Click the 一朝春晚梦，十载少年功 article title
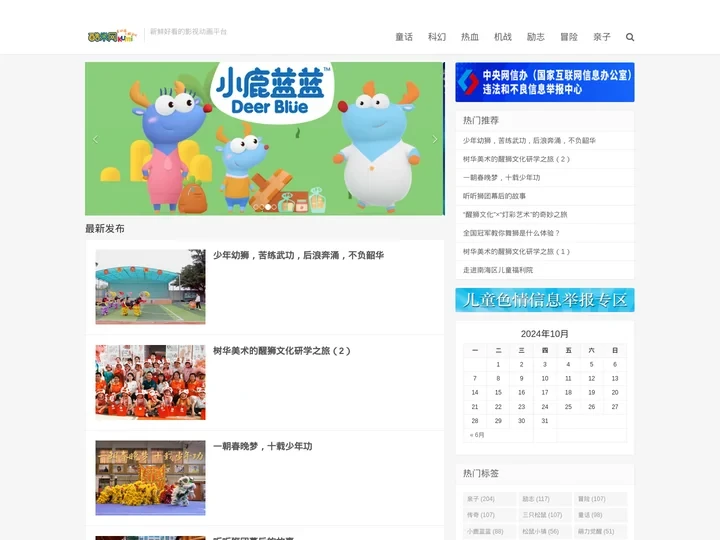The height and width of the screenshot is (540, 720). tap(262, 446)
